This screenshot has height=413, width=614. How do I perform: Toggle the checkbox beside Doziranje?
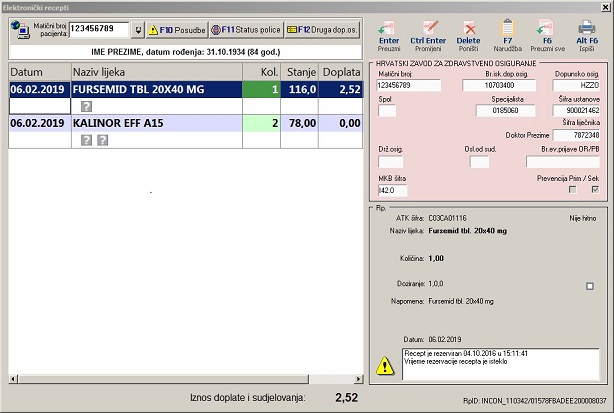(590, 286)
